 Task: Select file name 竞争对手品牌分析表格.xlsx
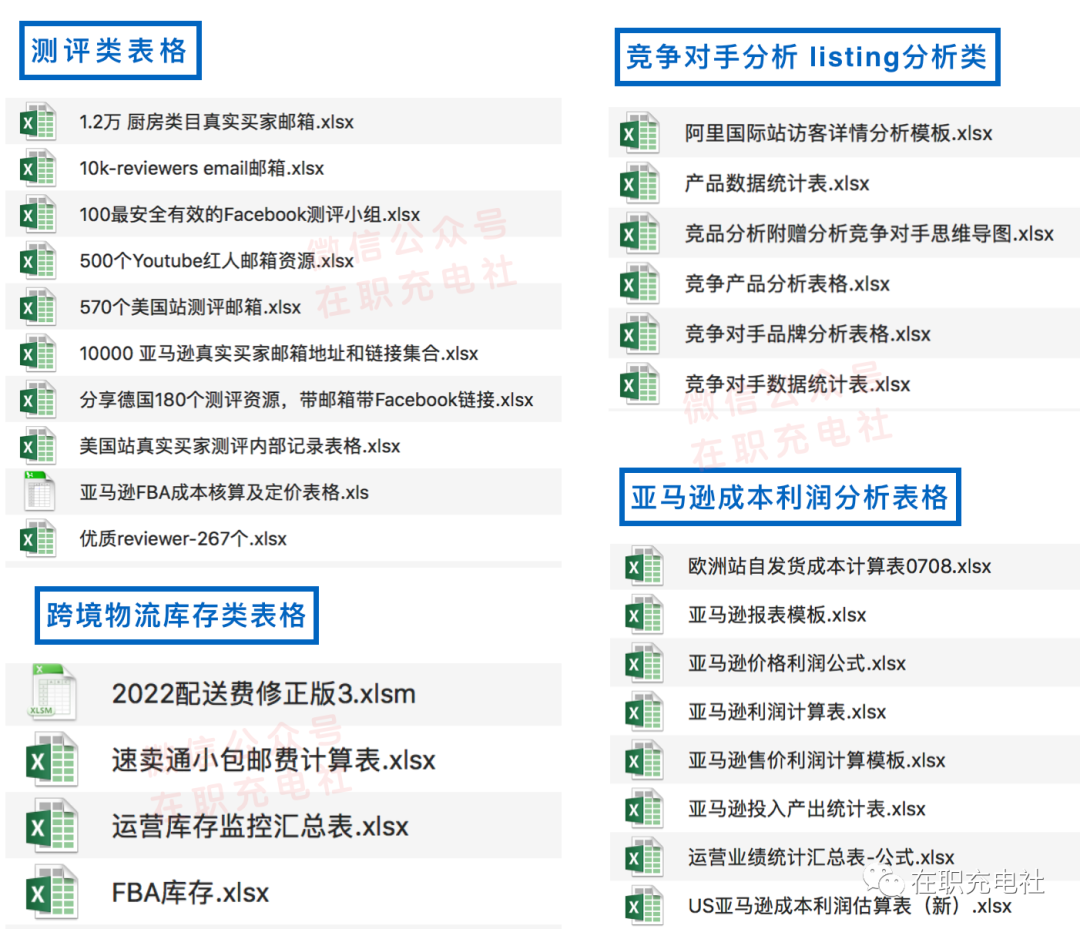click(808, 334)
